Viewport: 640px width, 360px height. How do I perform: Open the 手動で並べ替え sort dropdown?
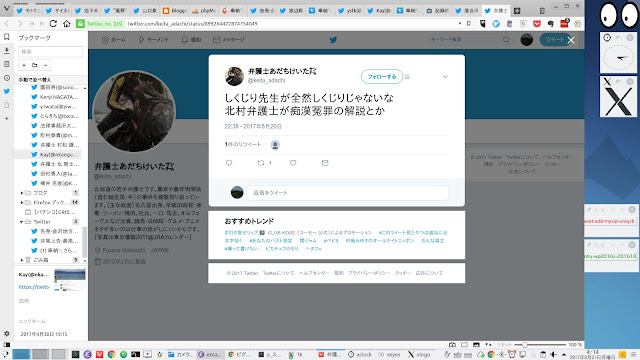(51, 80)
